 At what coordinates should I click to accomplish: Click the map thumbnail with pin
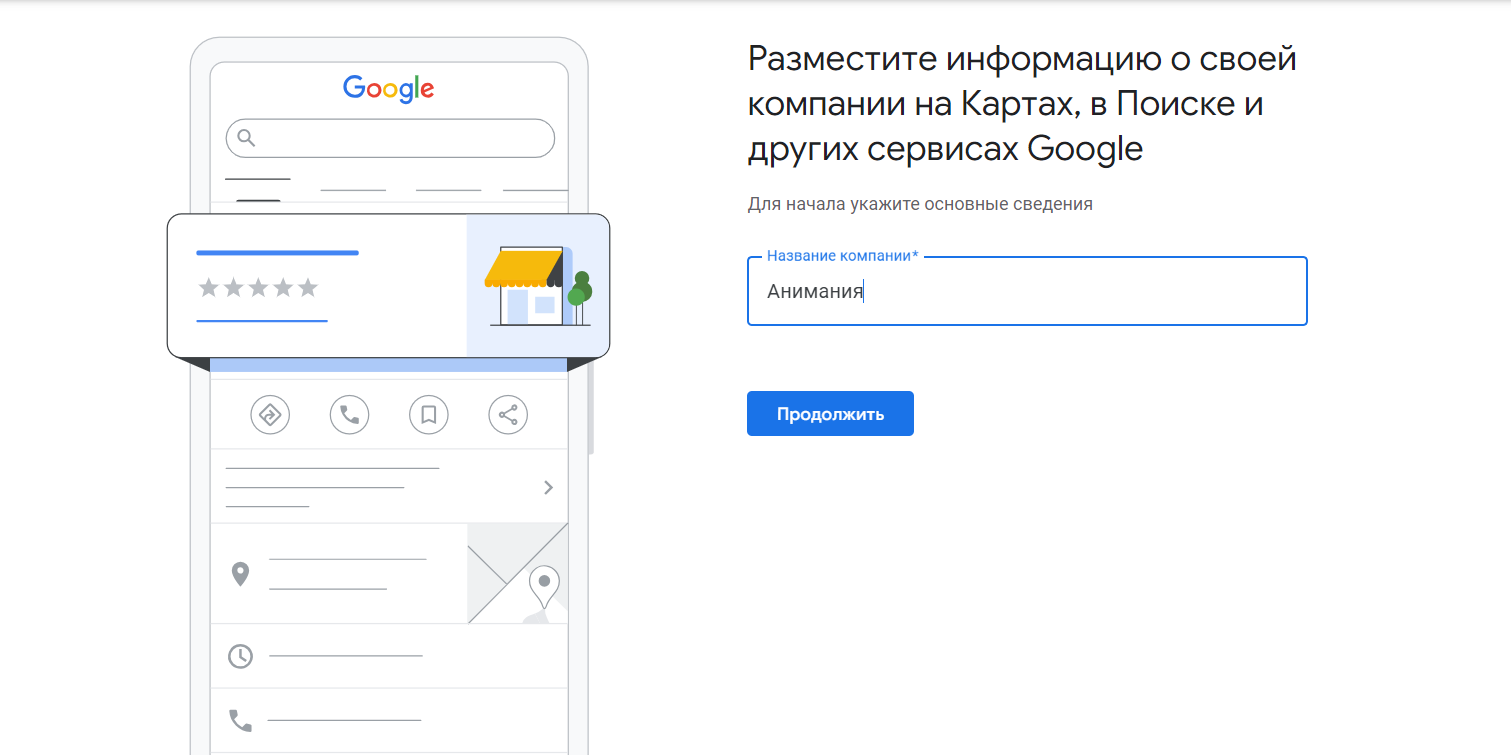click(518, 573)
